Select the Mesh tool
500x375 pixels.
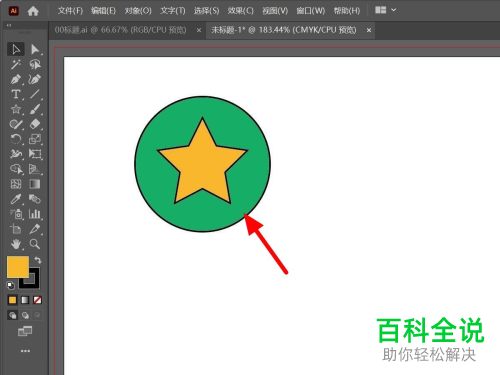[16, 184]
